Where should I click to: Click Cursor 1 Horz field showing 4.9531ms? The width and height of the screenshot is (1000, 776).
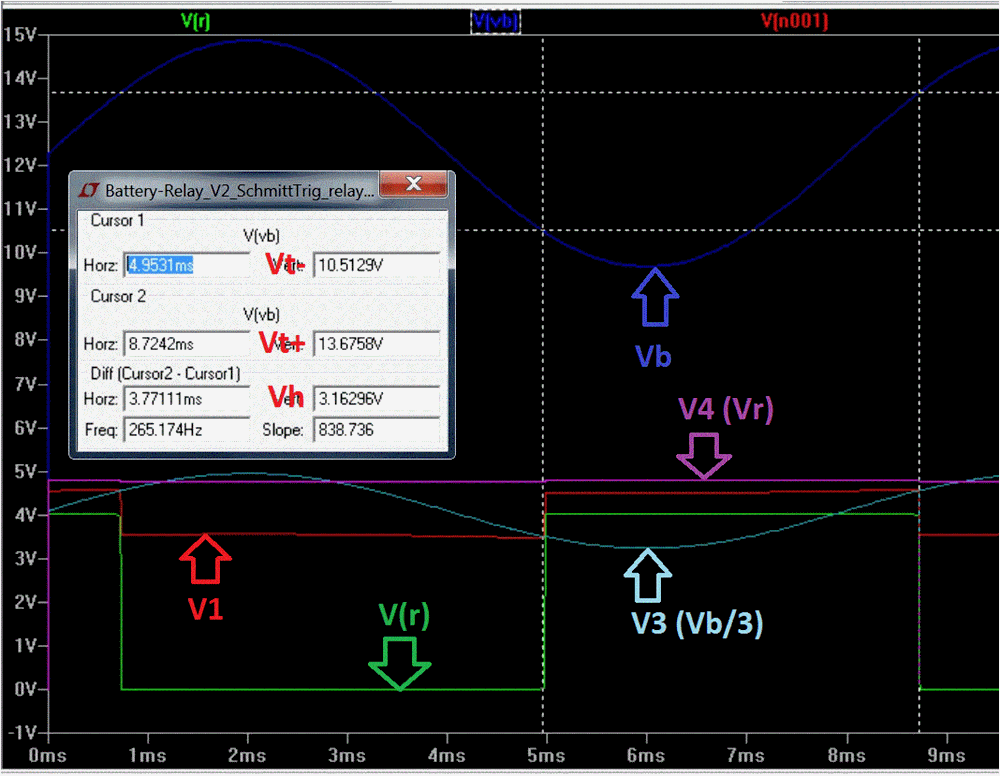tap(186, 265)
